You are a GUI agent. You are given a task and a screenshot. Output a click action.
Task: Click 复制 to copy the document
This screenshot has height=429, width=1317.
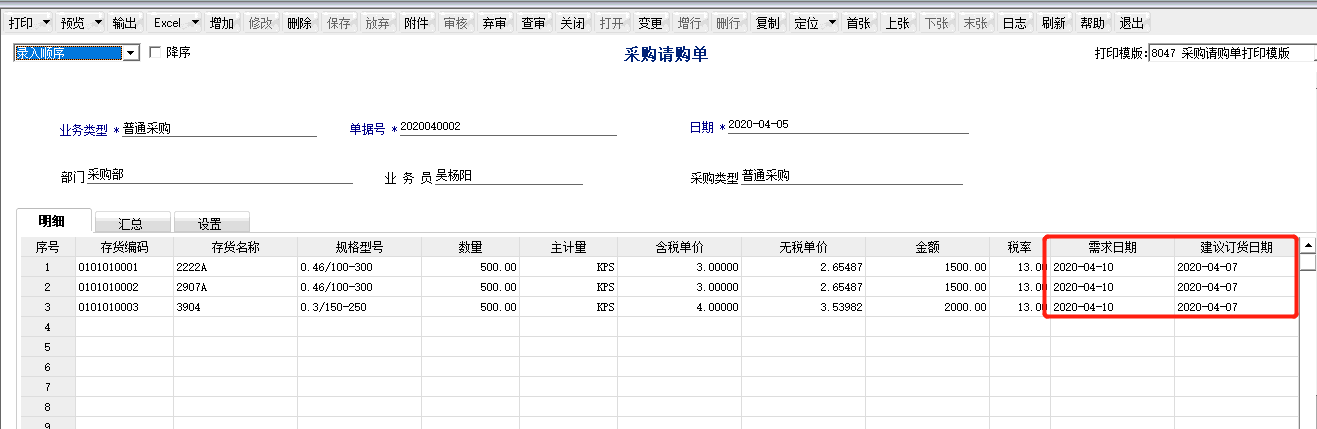click(767, 23)
